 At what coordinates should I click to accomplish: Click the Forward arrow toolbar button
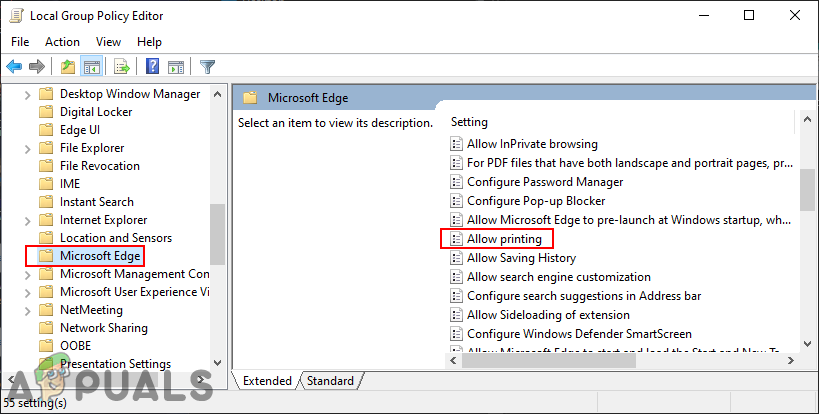[x=37, y=67]
